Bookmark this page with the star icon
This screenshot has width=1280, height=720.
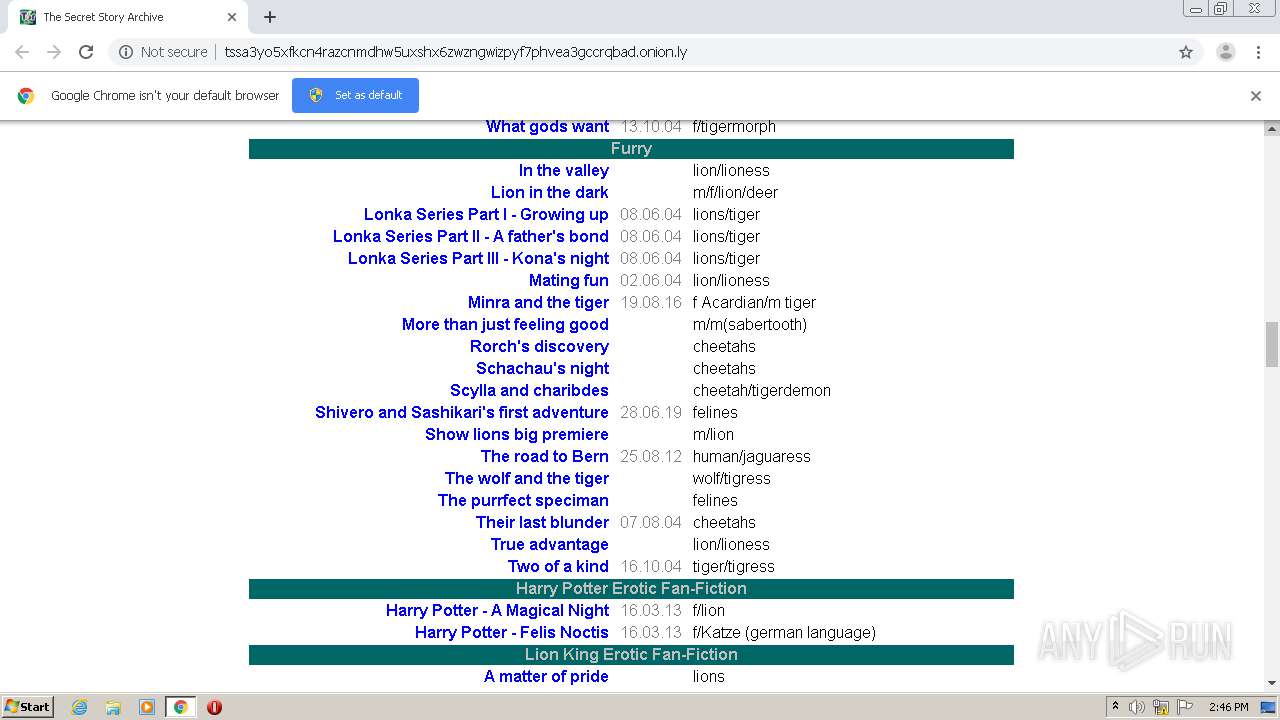click(1186, 52)
